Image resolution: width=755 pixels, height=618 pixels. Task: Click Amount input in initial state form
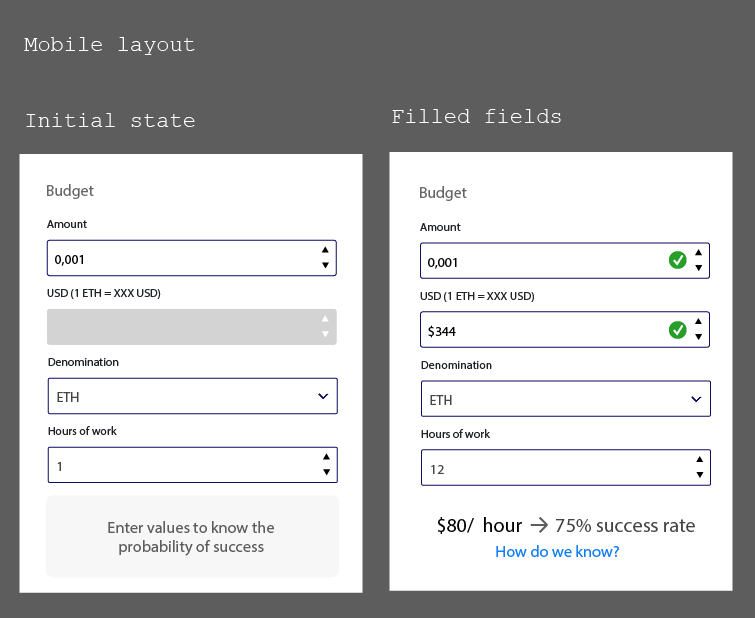click(180, 259)
